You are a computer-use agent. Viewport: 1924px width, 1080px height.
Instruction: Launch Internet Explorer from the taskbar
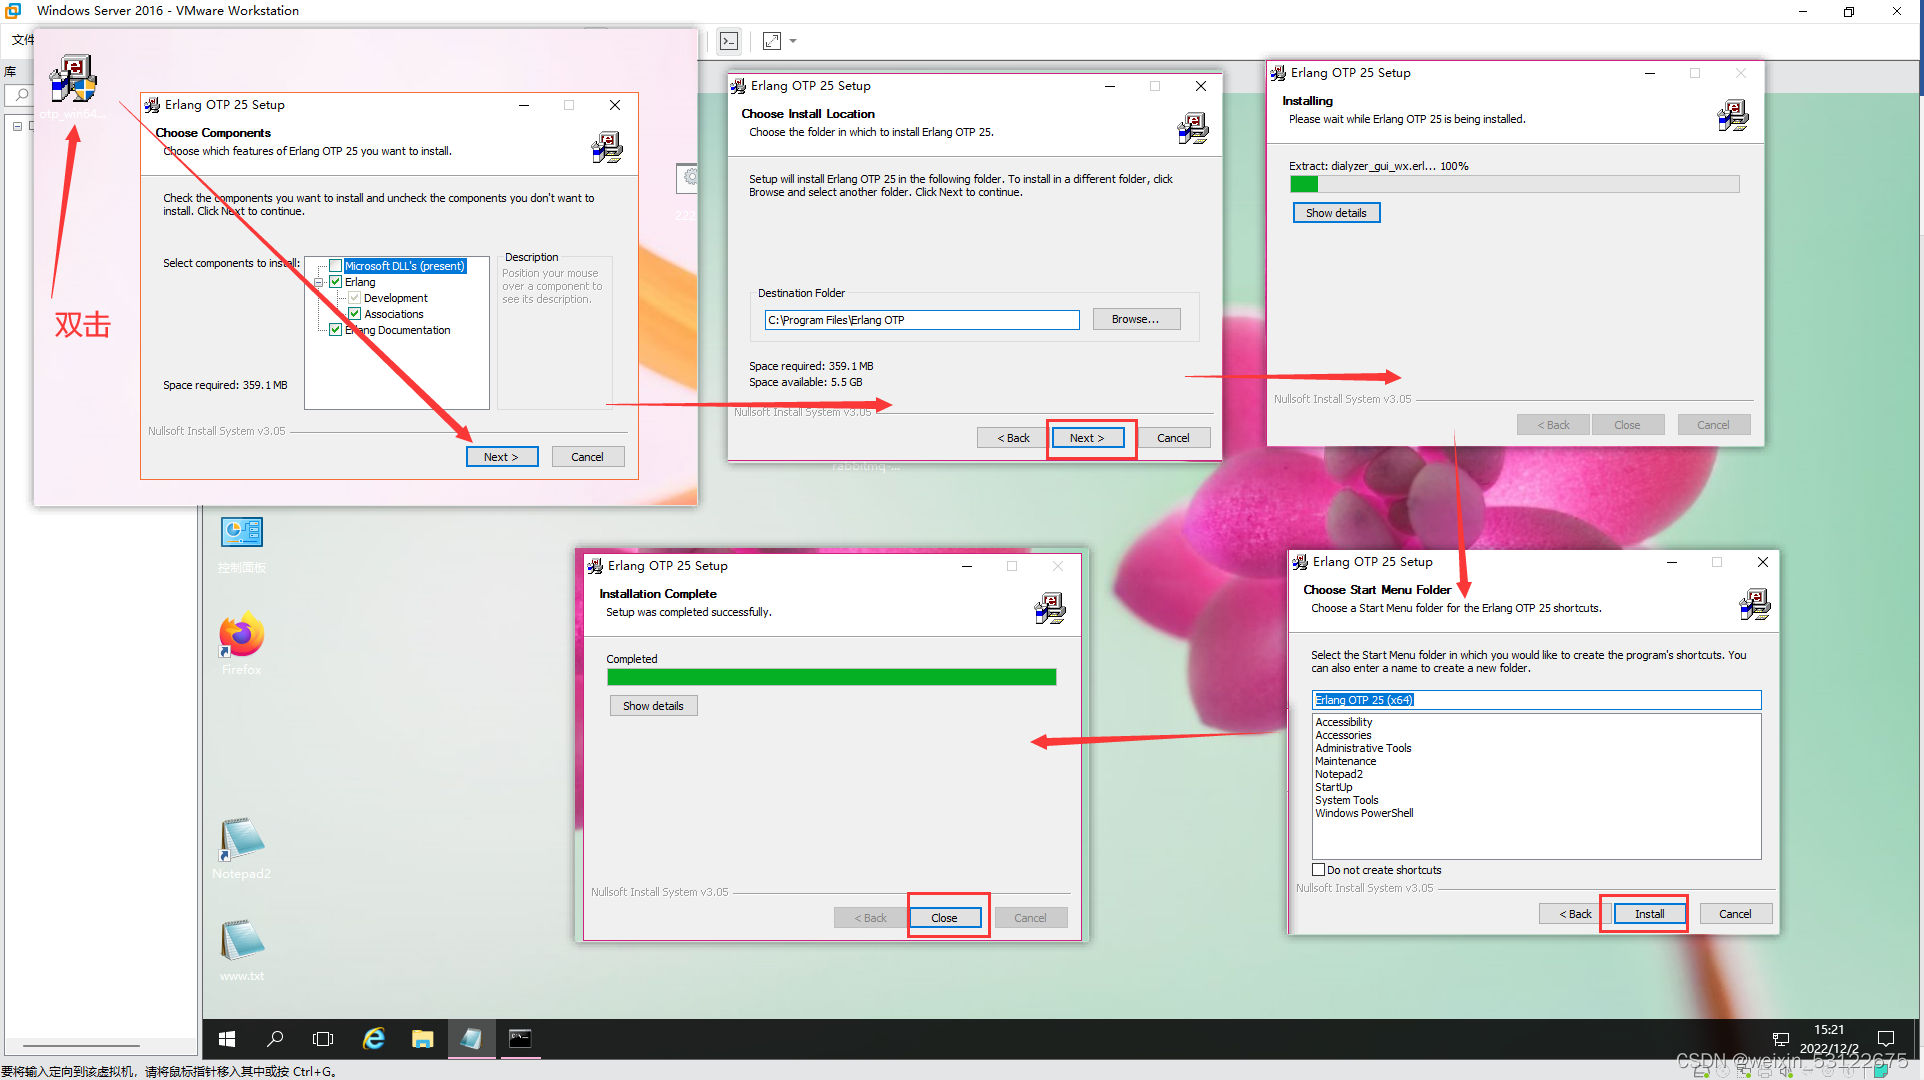(x=373, y=1039)
